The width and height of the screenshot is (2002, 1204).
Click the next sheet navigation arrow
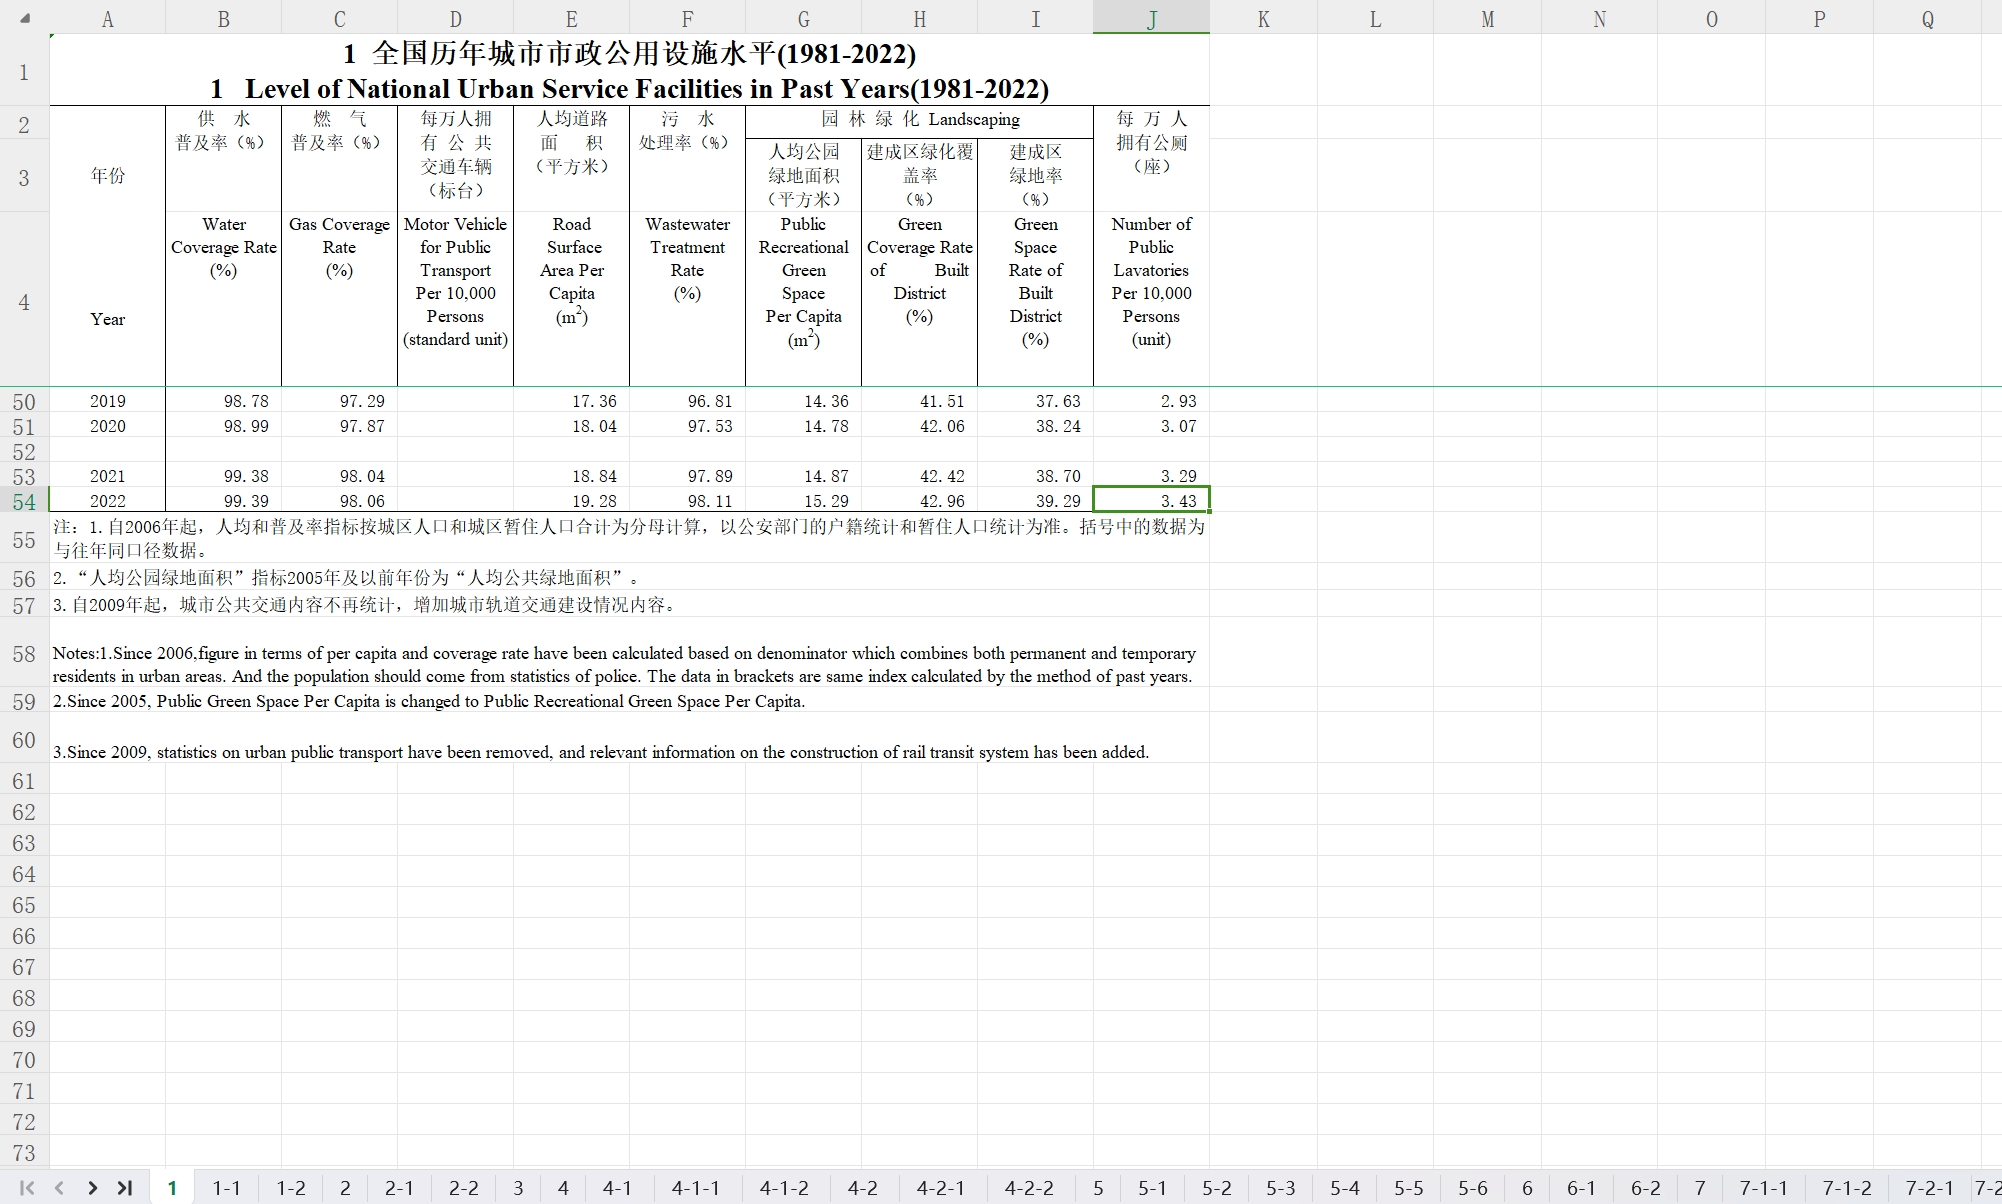(92, 1188)
